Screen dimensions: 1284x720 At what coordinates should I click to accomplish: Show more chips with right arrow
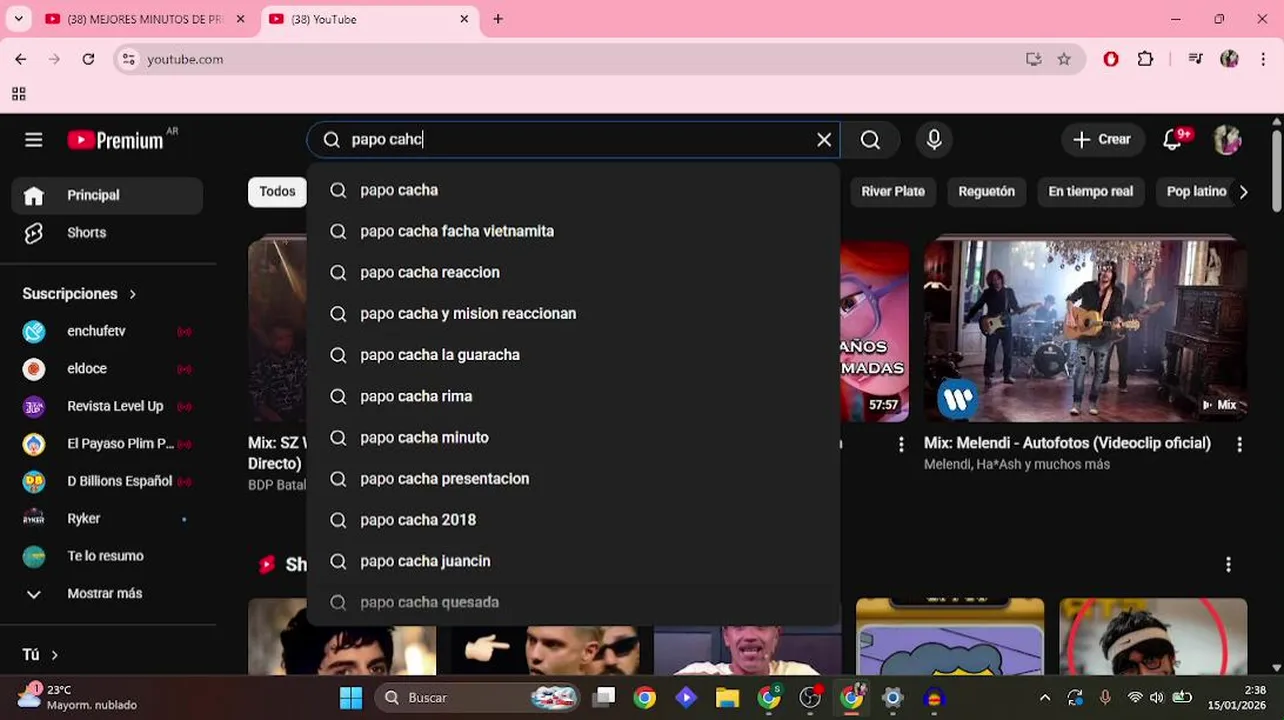click(x=1243, y=192)
